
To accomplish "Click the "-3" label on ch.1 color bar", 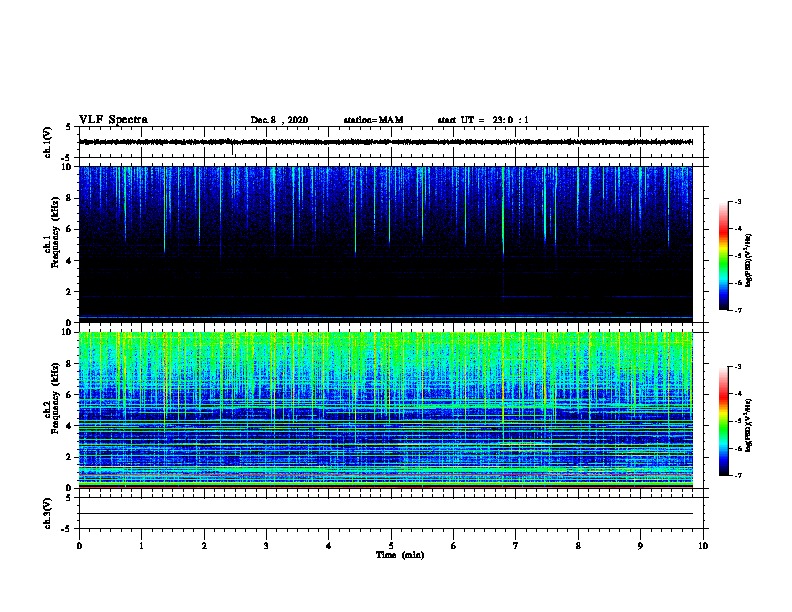I will (x=737, y=201).
